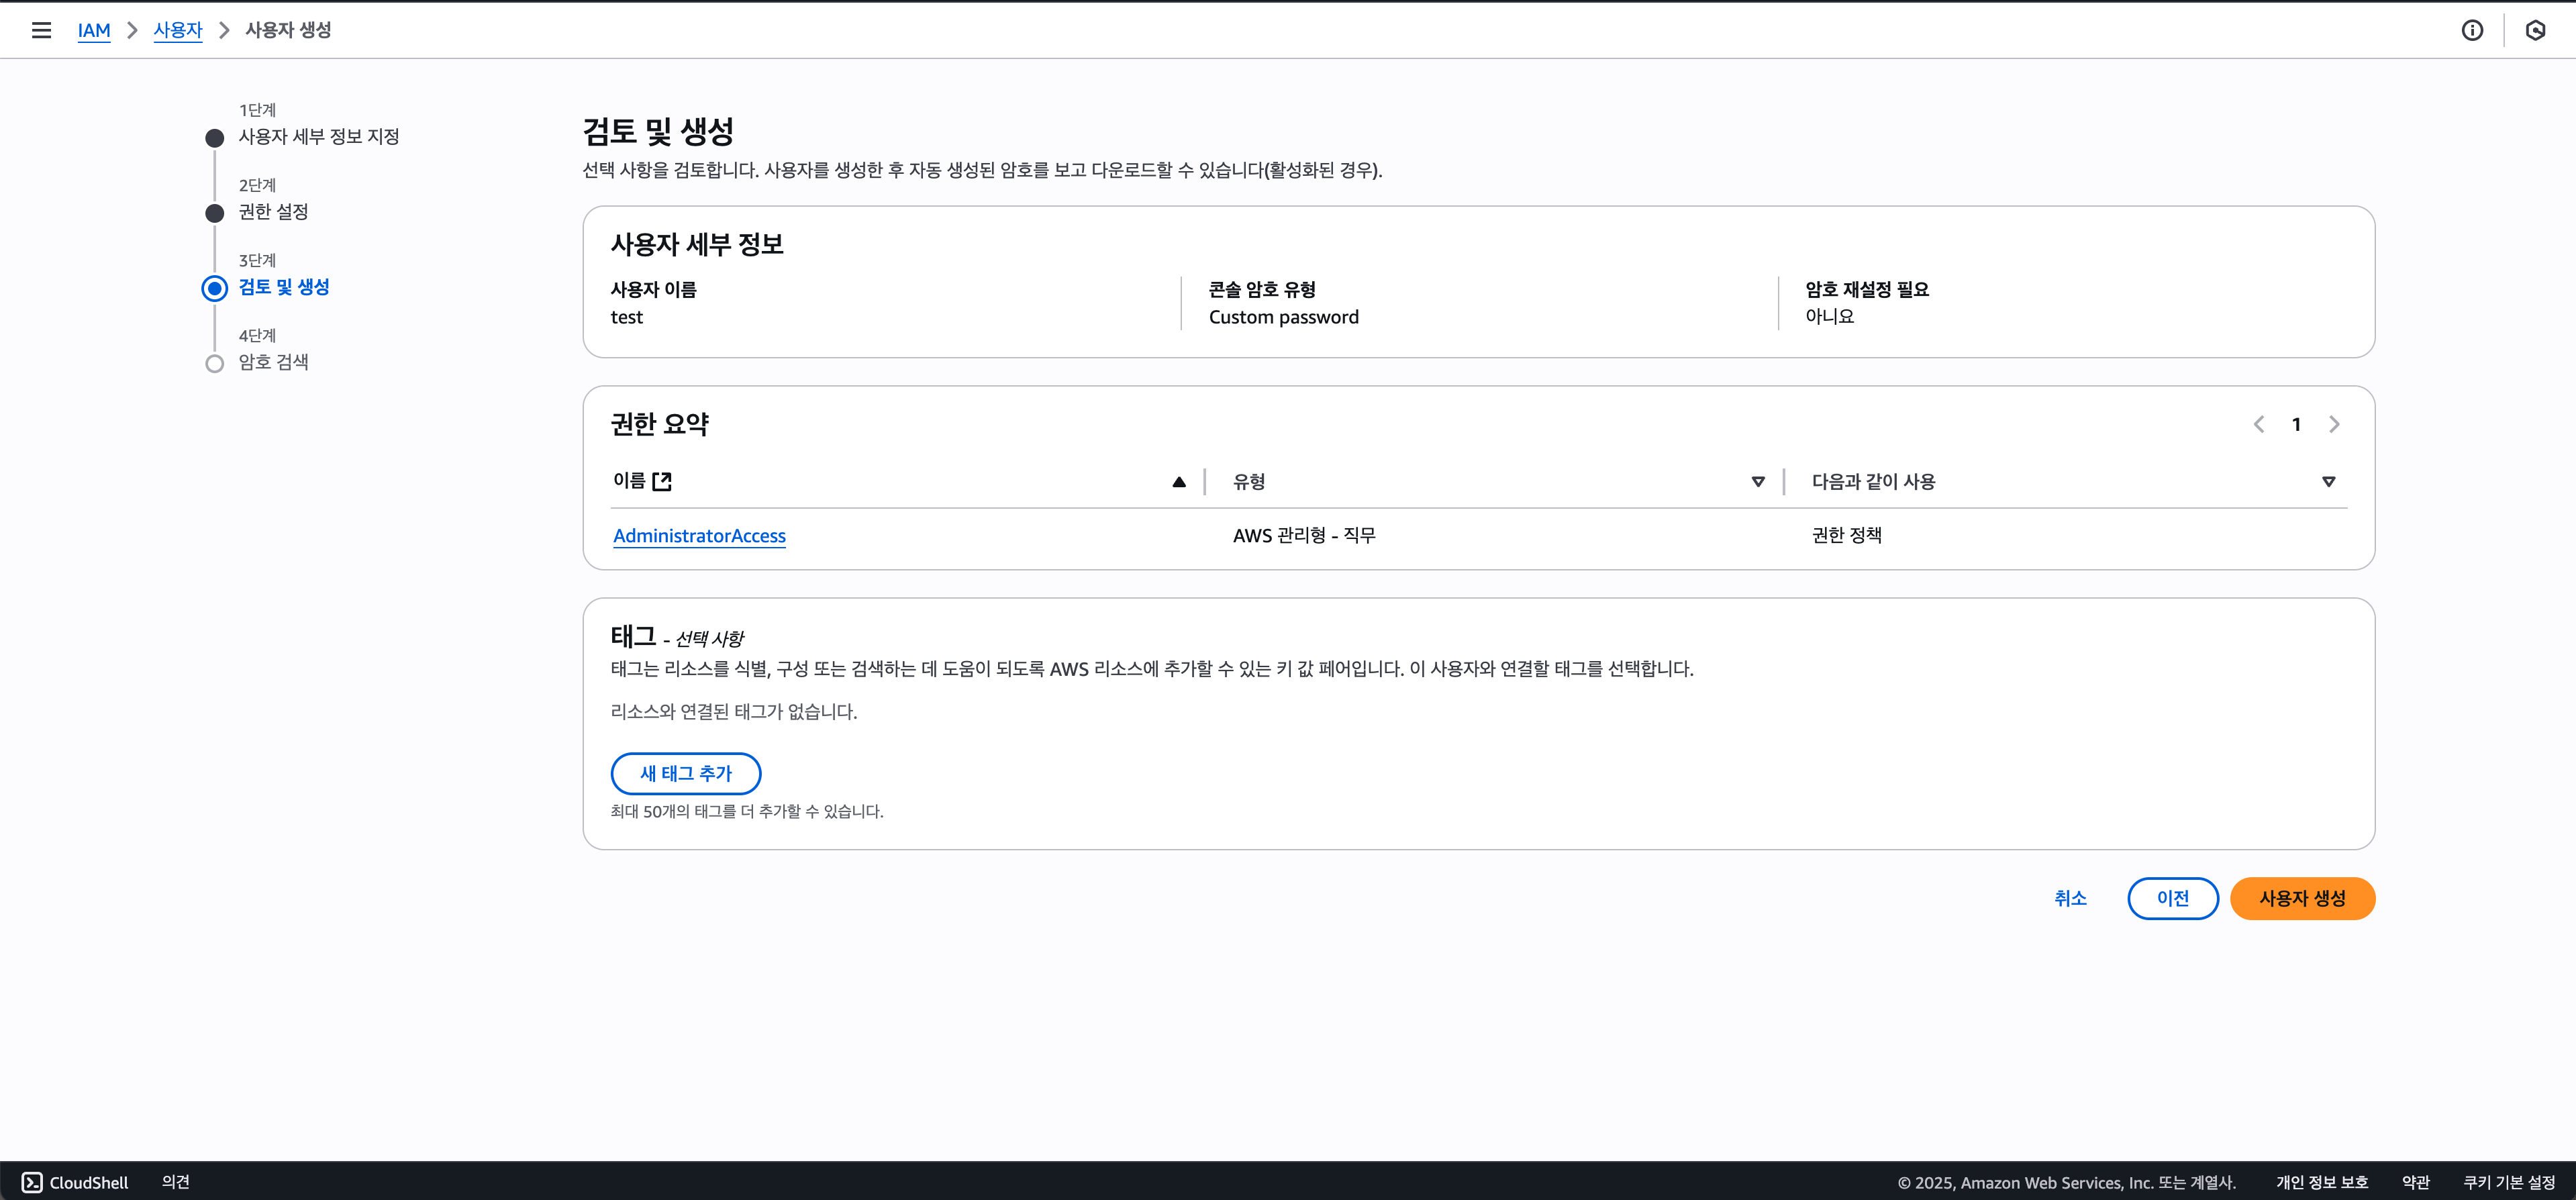Select step 3 검토 및 생성 indicator
The image size is (2576, 1200).
(x=215, y=288)
